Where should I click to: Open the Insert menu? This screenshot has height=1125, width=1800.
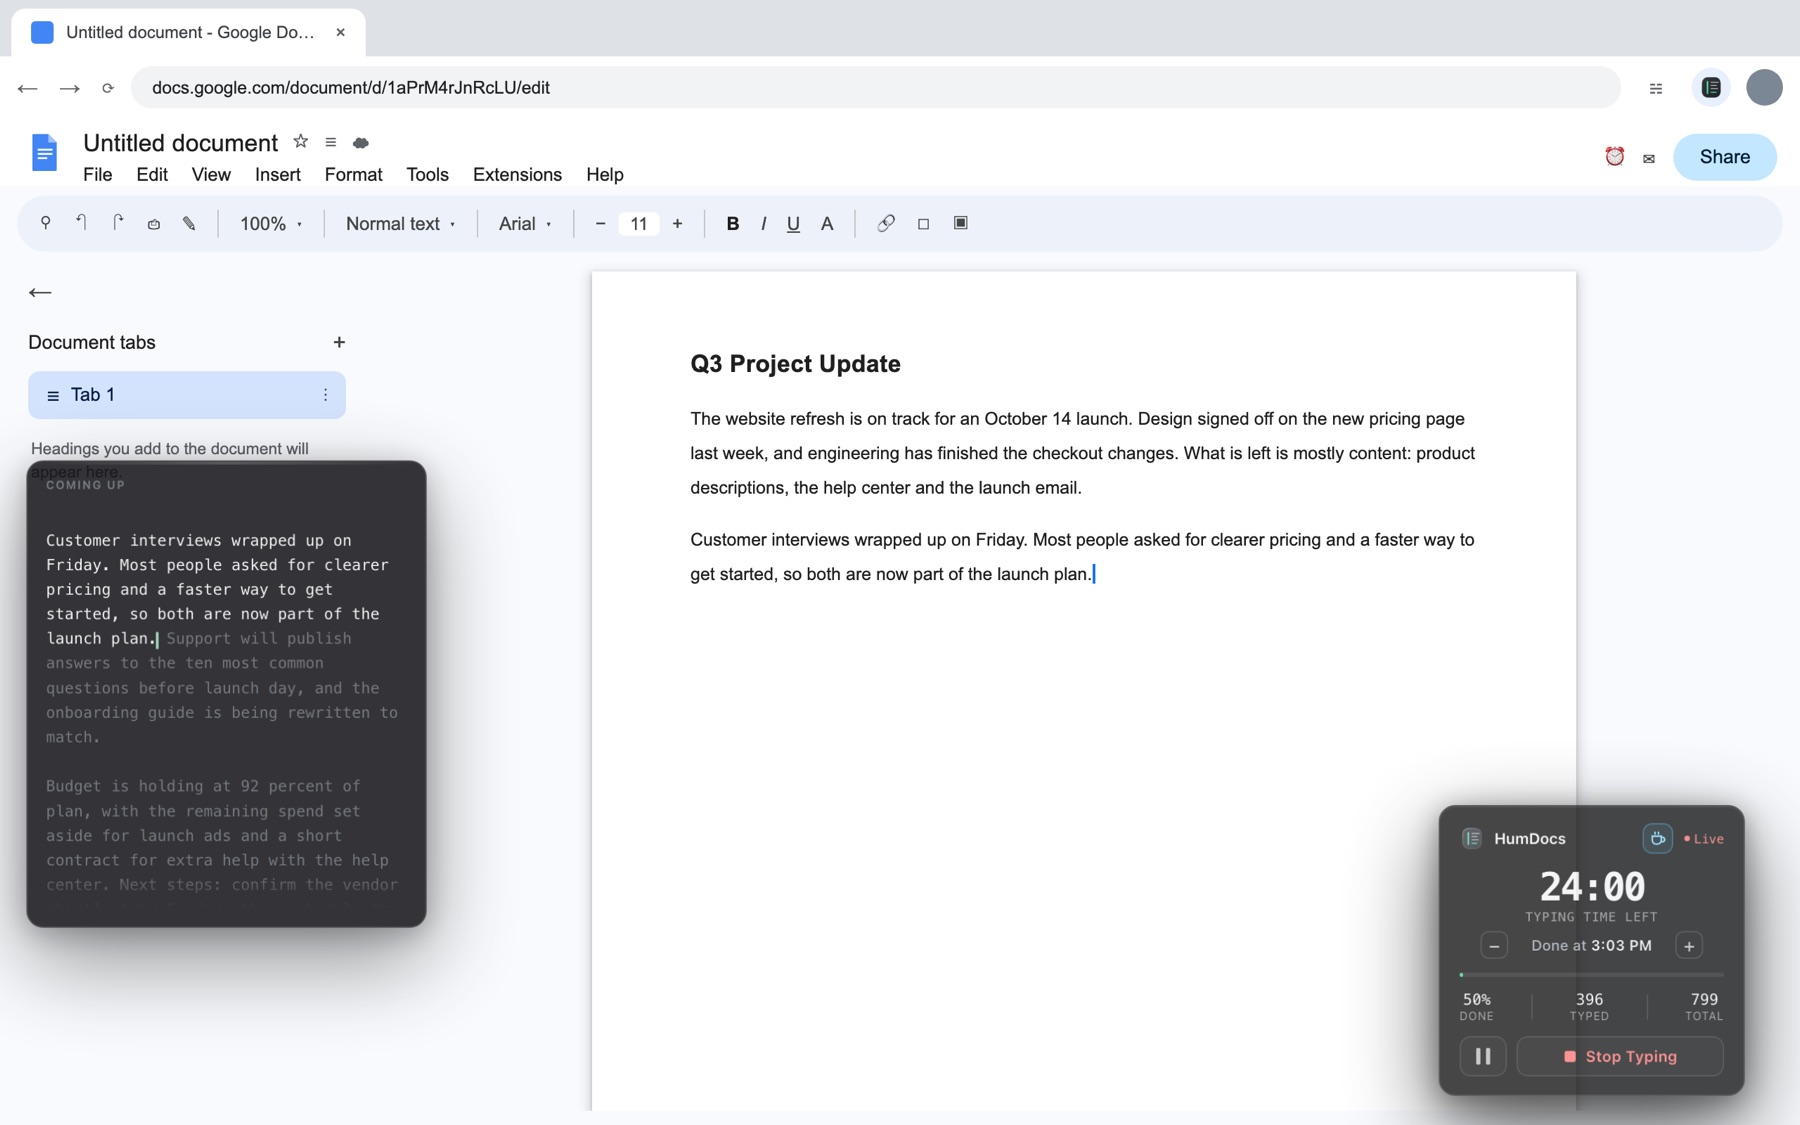277,174
